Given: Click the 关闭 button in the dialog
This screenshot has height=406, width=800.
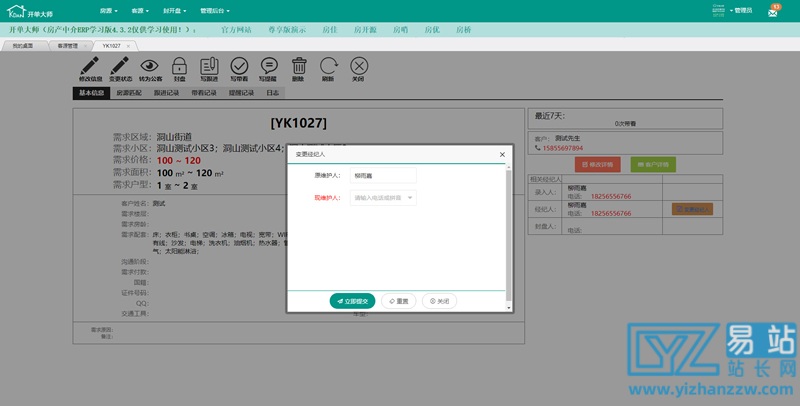Looking at the screenshot, I should pos(439,301).
